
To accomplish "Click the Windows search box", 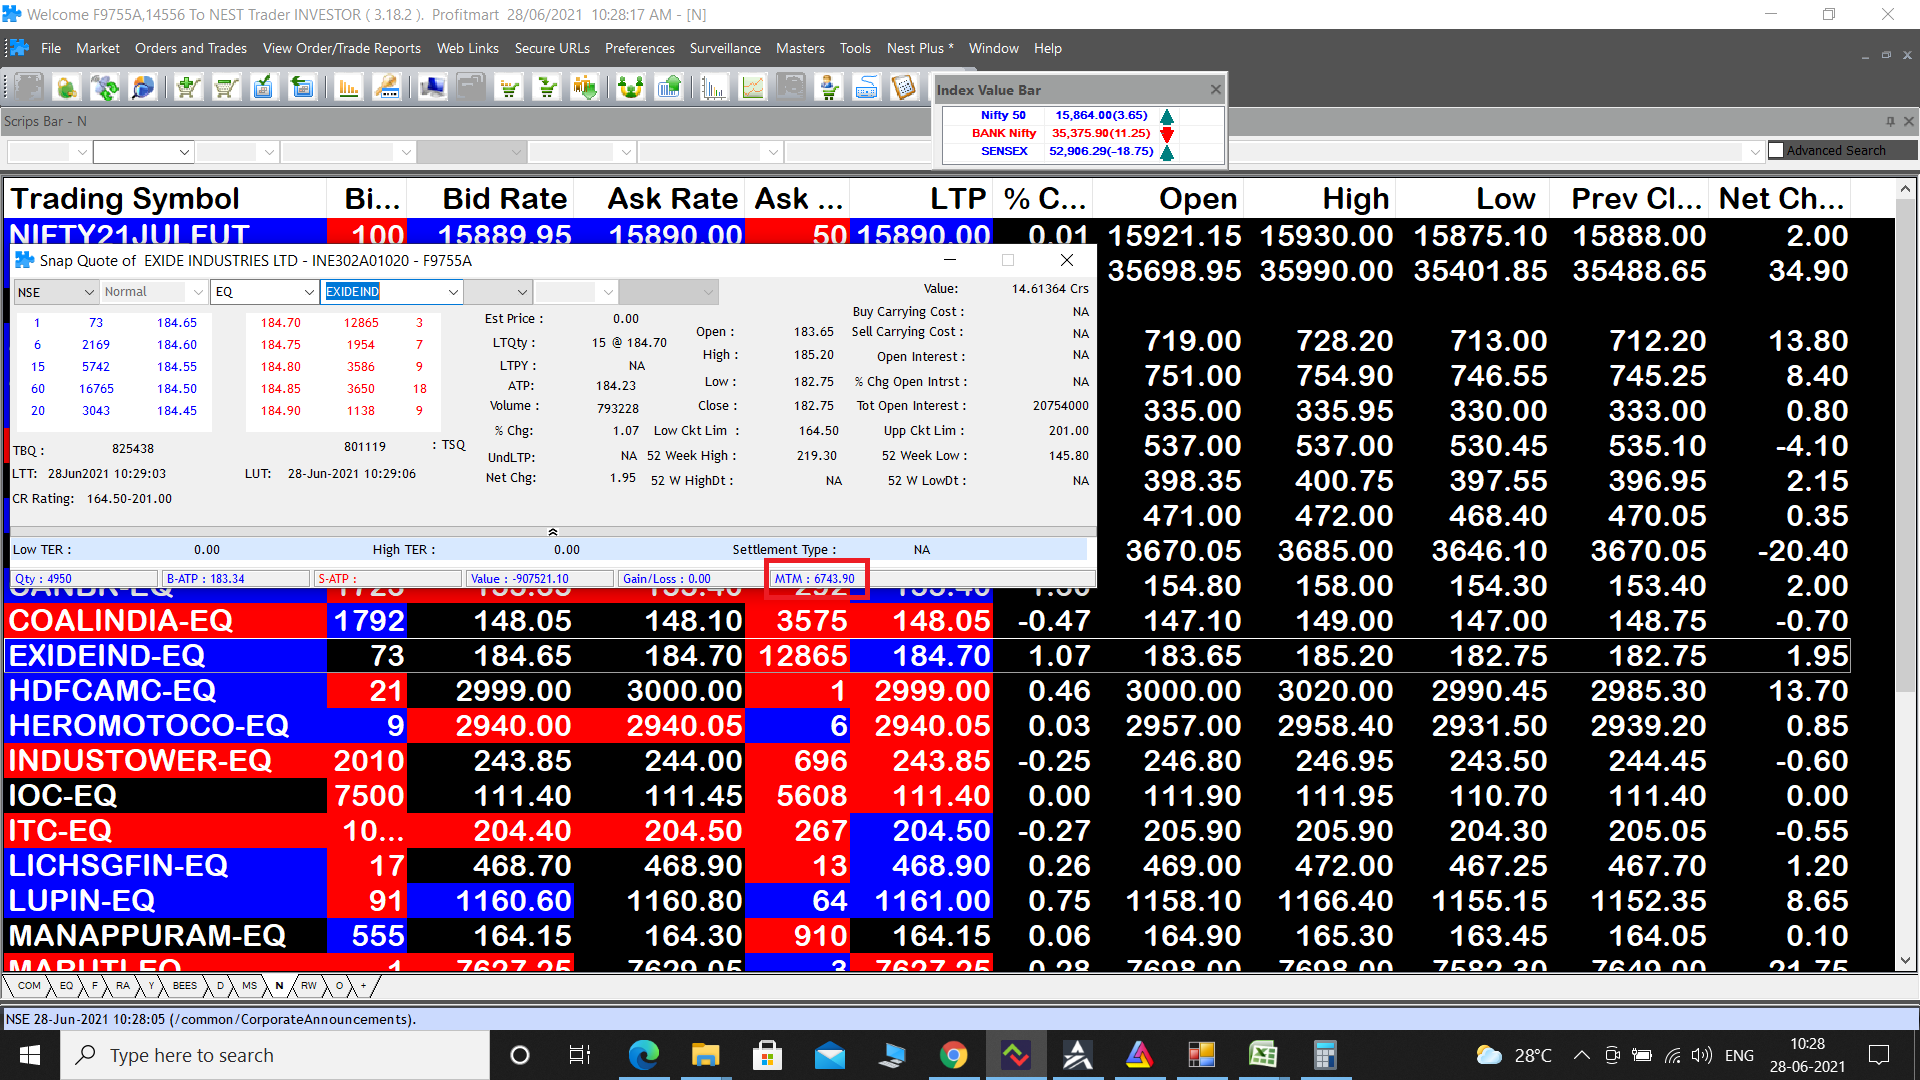I will tap(275, 1055).
